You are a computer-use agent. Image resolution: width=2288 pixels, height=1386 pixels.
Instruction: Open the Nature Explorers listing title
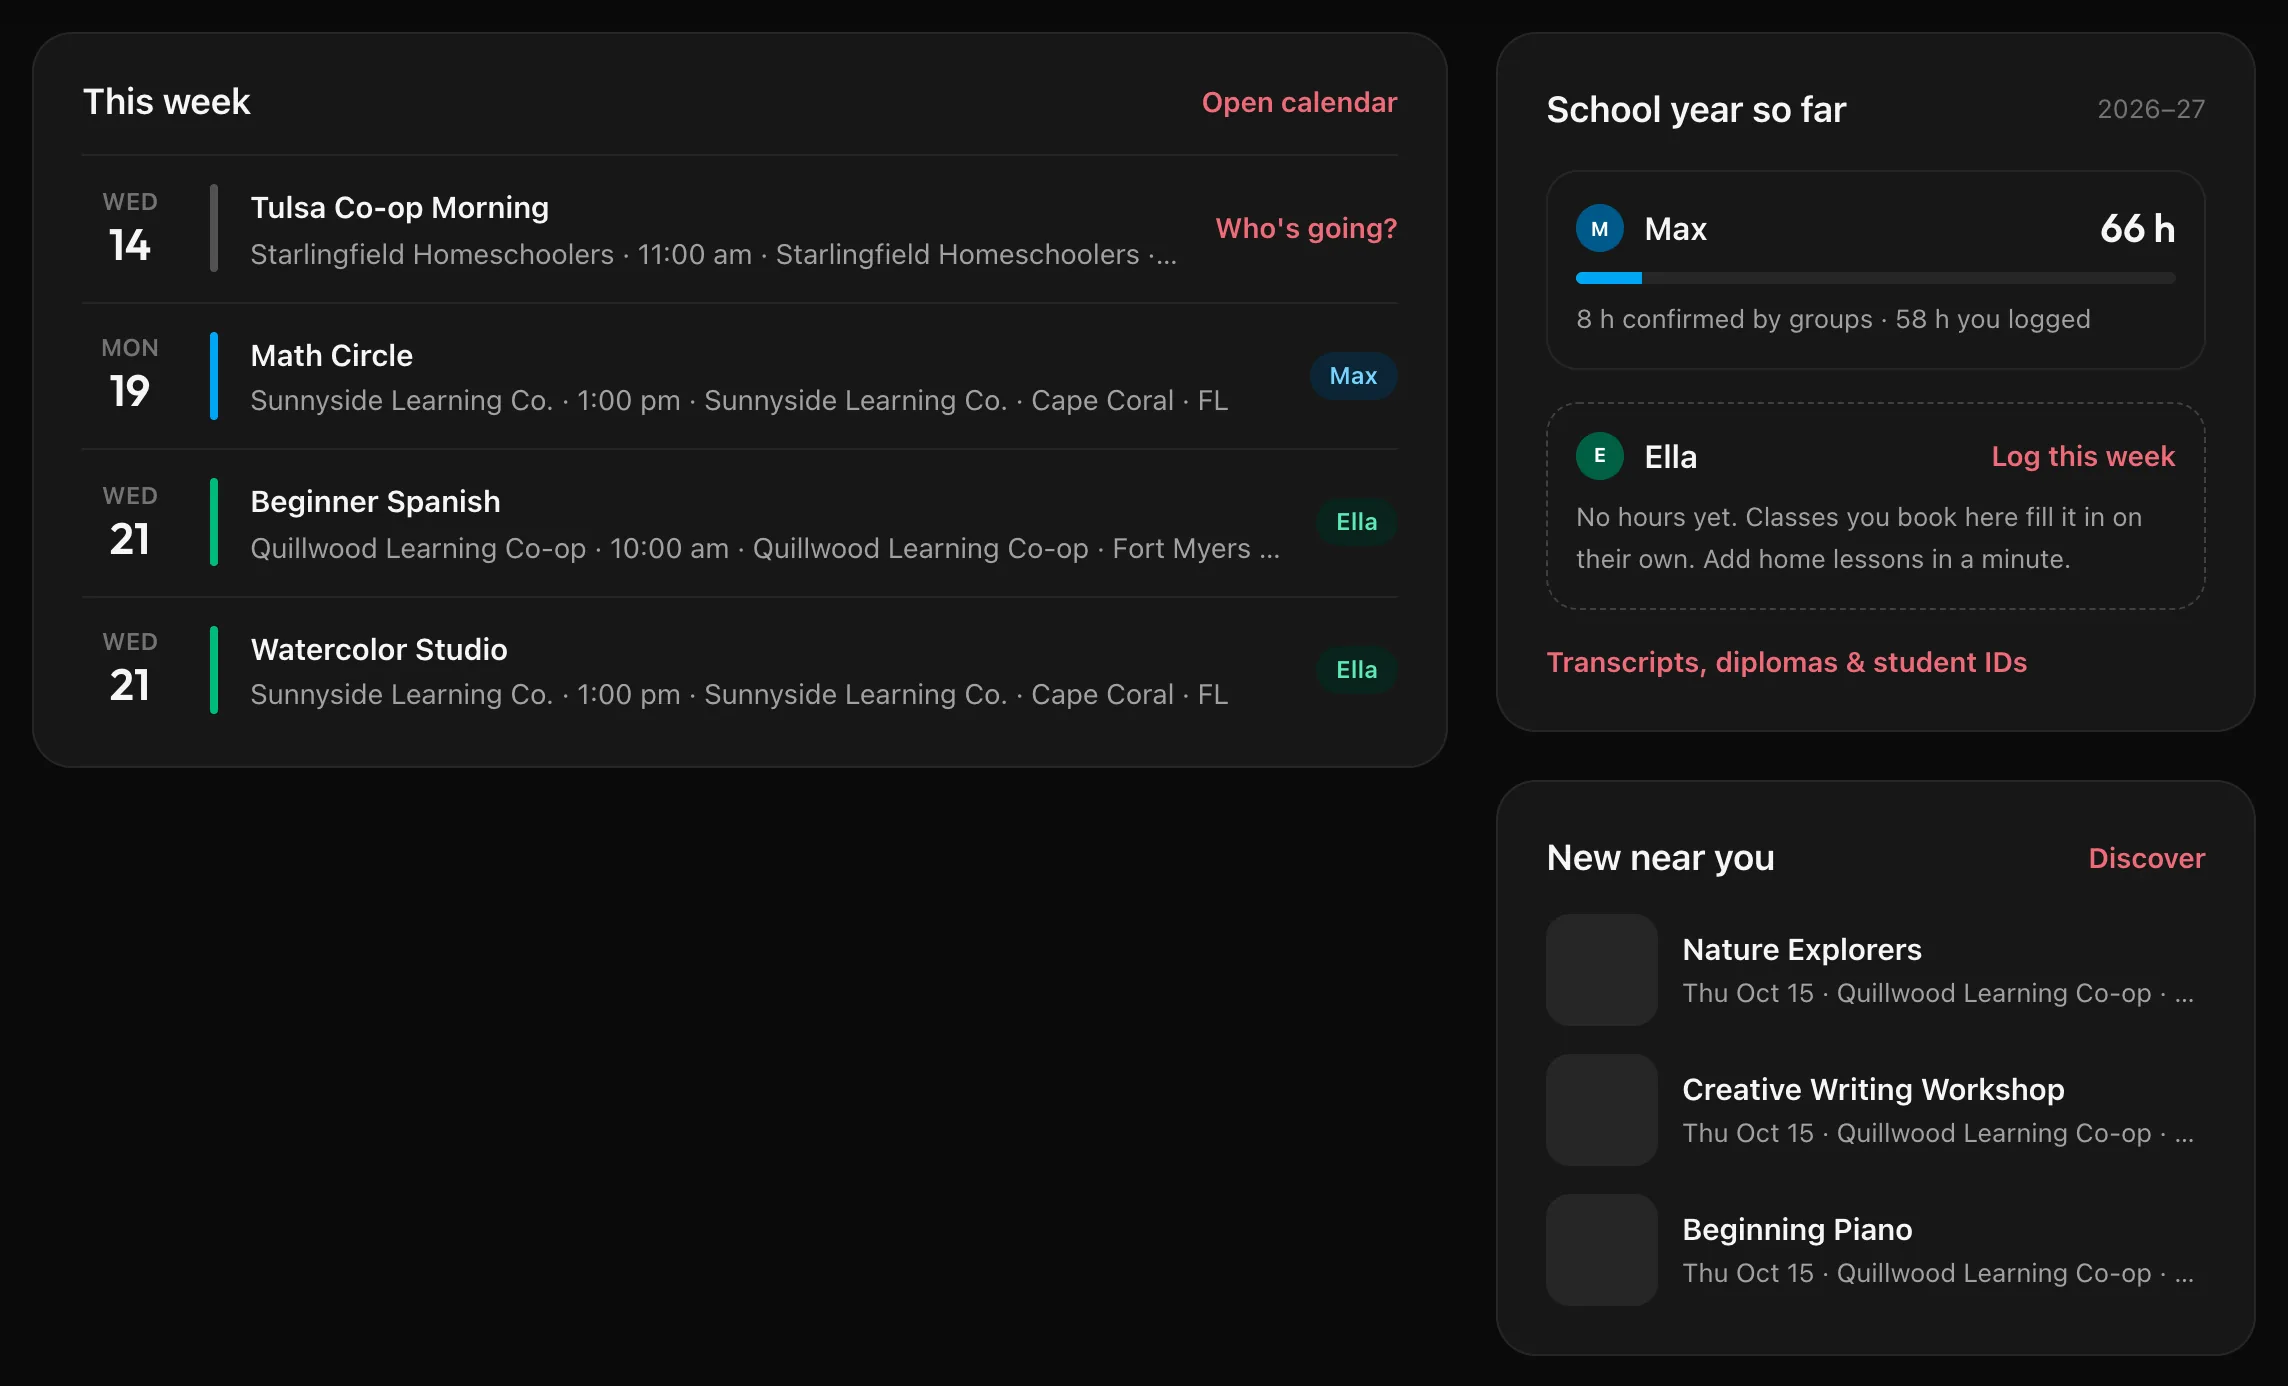click(x=1802, y=949)
